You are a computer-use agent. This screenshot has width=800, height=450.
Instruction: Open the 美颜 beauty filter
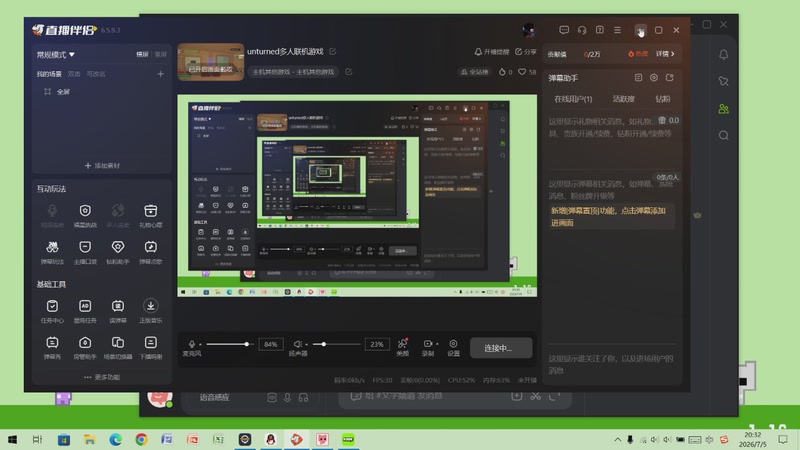point(403,346)
